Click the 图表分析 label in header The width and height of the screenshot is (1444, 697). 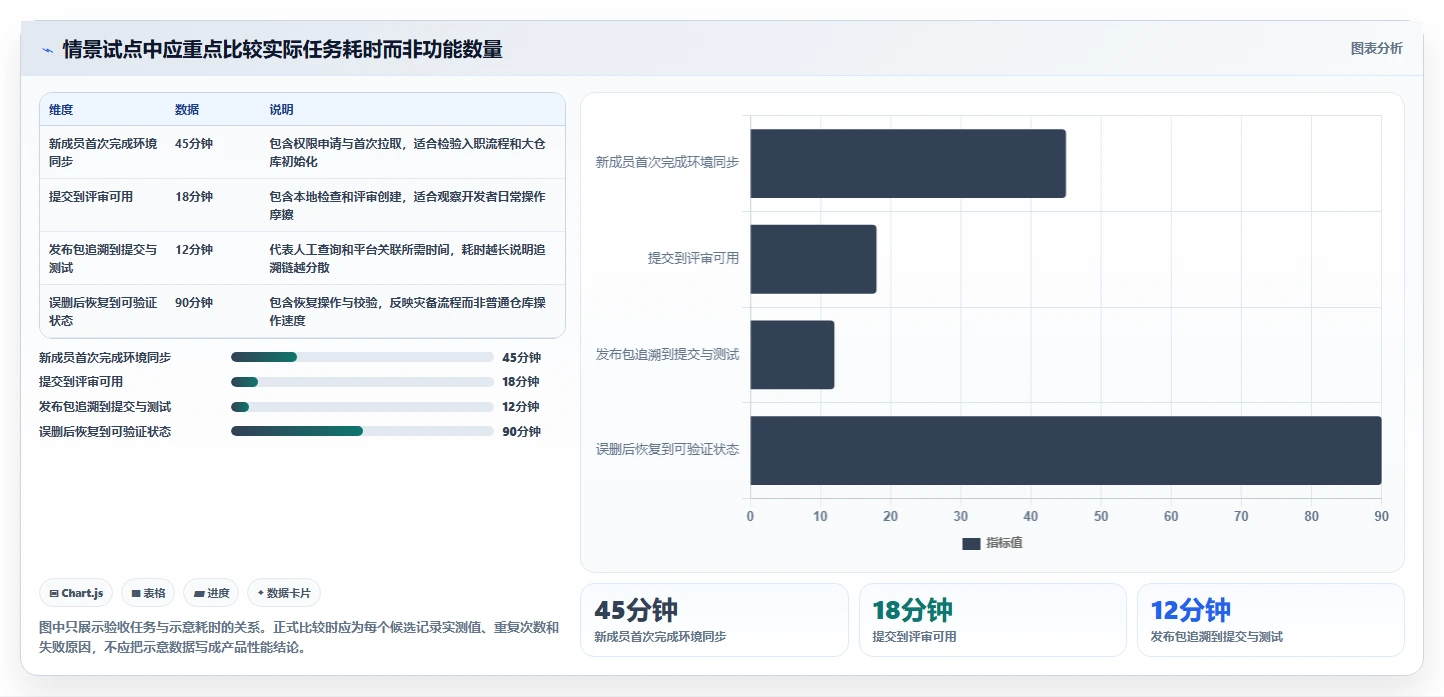click(x=1376, y=48)
